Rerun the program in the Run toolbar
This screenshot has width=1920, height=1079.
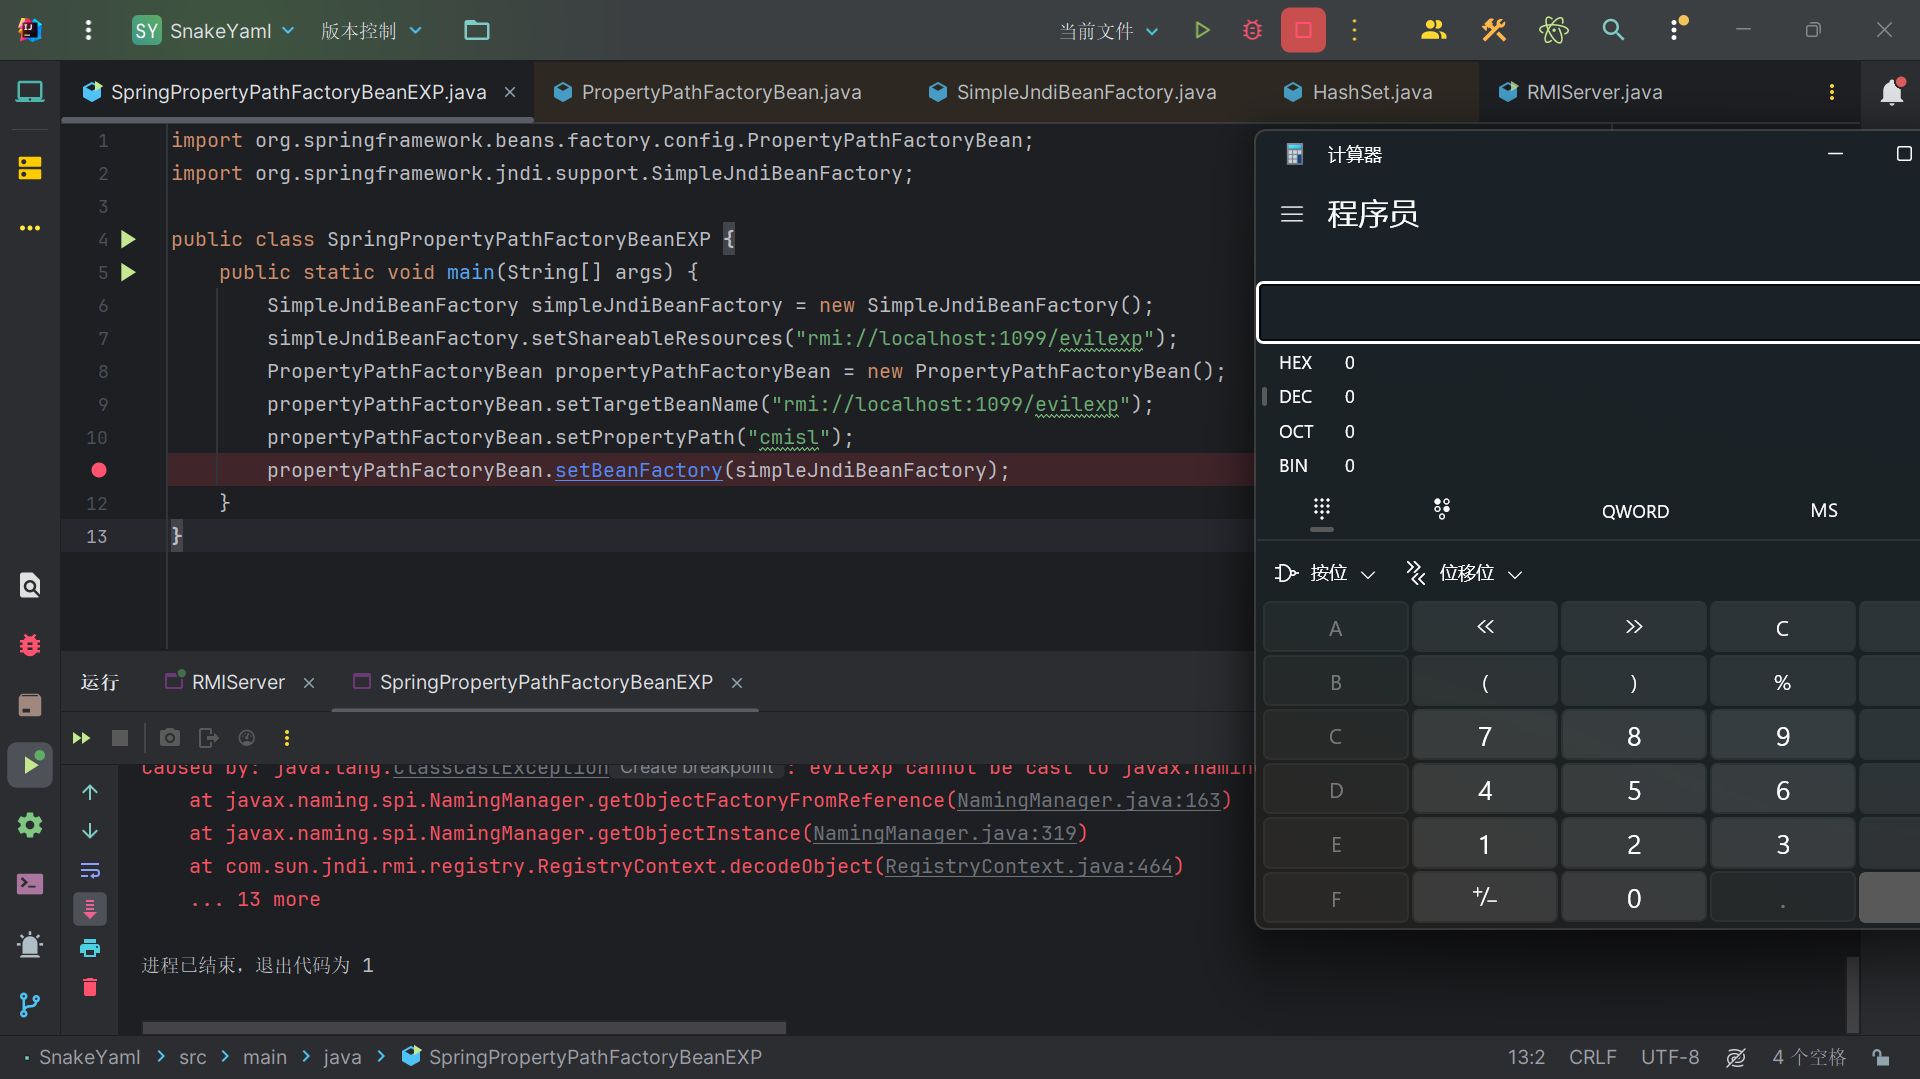point(82,738)
